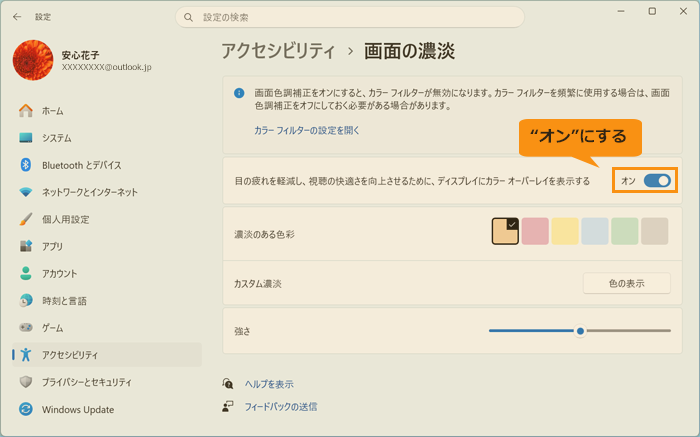This screenshot has height=437, width=700.
Task: Open ヘルプを表示 link
Action: (269, 384)
